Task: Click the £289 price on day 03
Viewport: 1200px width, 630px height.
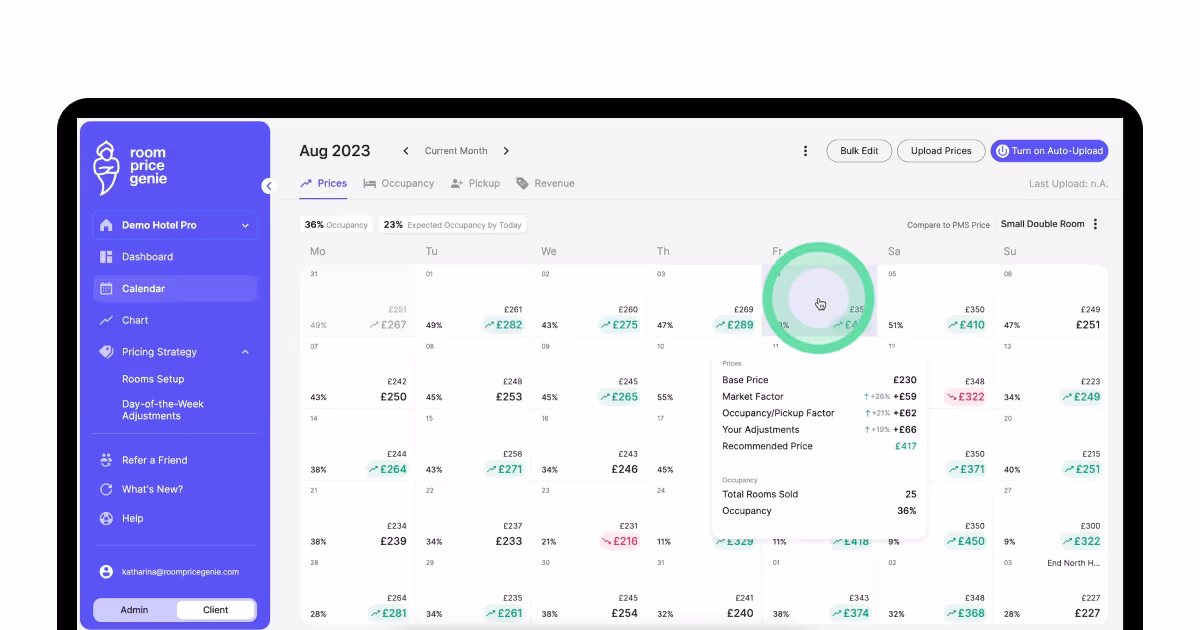Action: click(734, 325)
